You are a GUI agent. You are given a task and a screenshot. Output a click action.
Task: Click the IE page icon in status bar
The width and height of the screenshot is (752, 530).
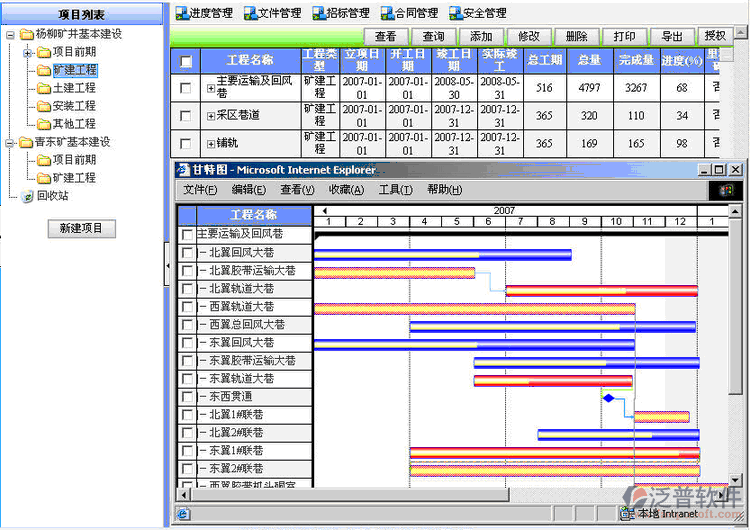click(183, 514)
